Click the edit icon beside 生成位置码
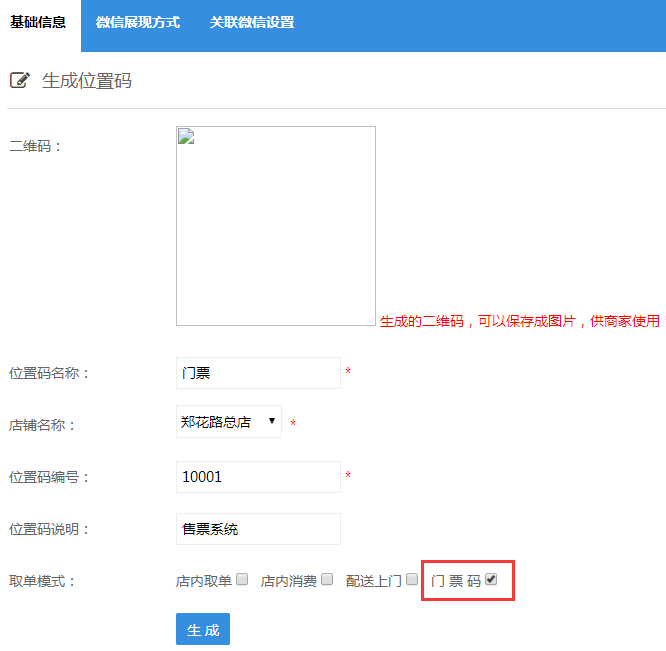The width and height of the screenshot is (666, 651). (x=20, y=80)
